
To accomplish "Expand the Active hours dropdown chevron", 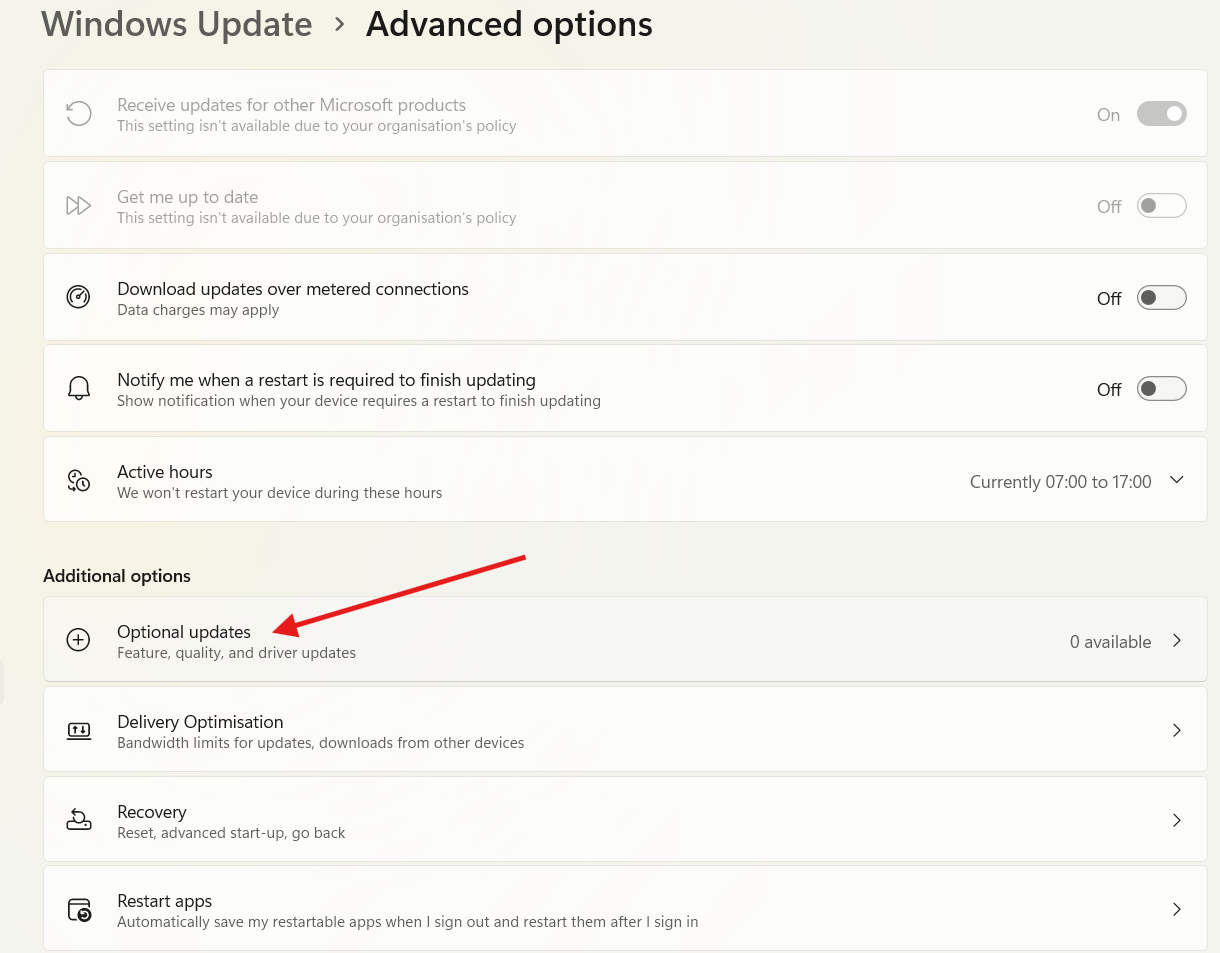I will point(1177,481).
